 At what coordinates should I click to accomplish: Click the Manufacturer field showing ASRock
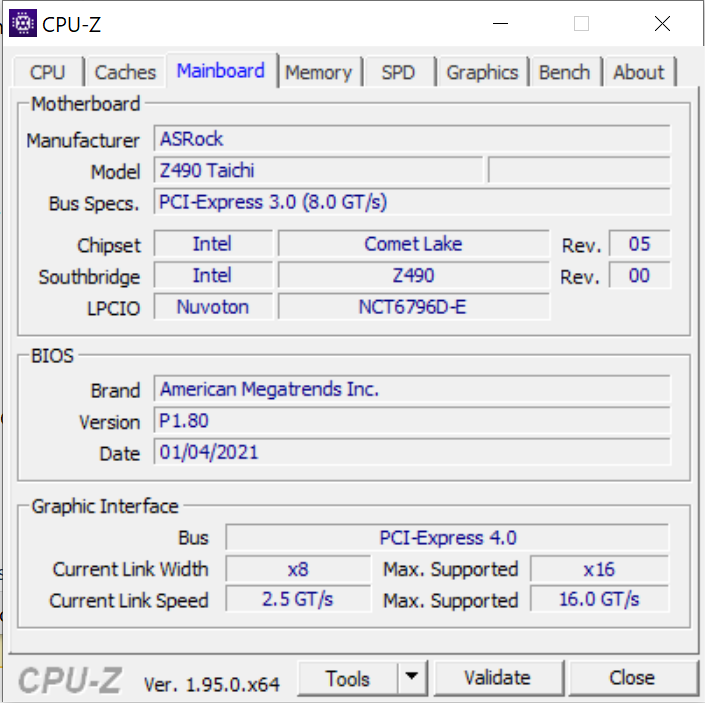pyautogui.click(x=412, y=139)
